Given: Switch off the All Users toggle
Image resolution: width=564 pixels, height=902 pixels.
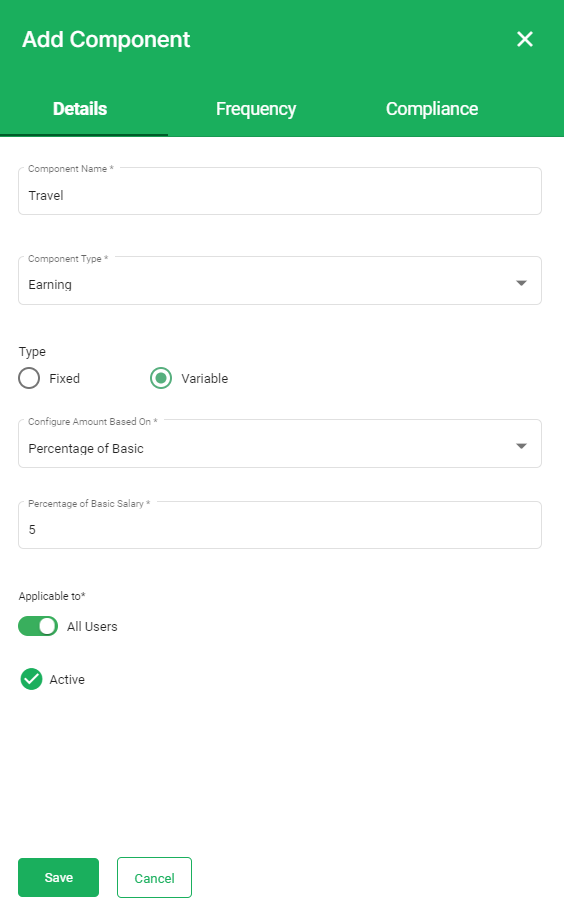Looking at the screenshot, I should coord(38,626).
